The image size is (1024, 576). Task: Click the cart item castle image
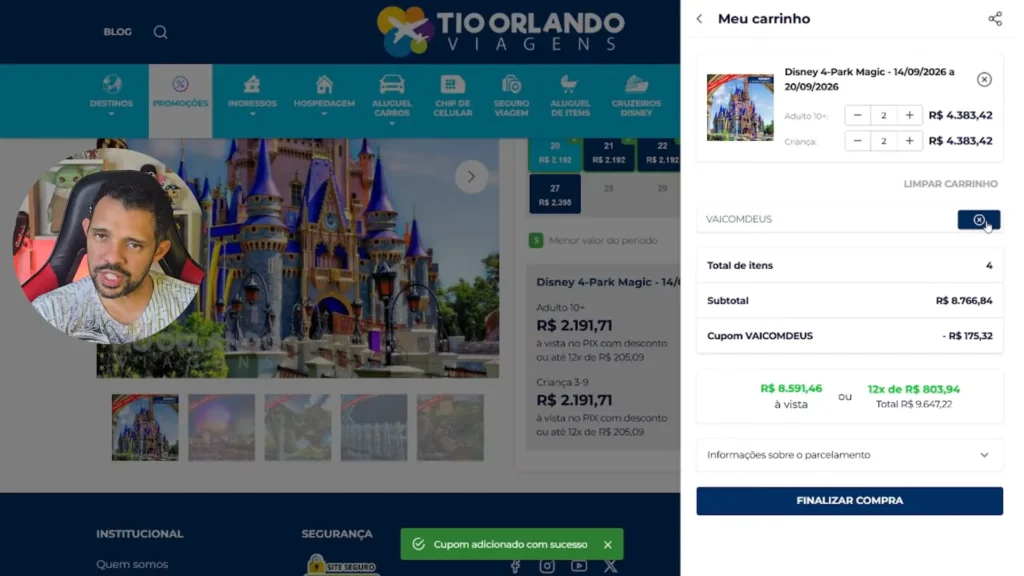pos(740,108)
